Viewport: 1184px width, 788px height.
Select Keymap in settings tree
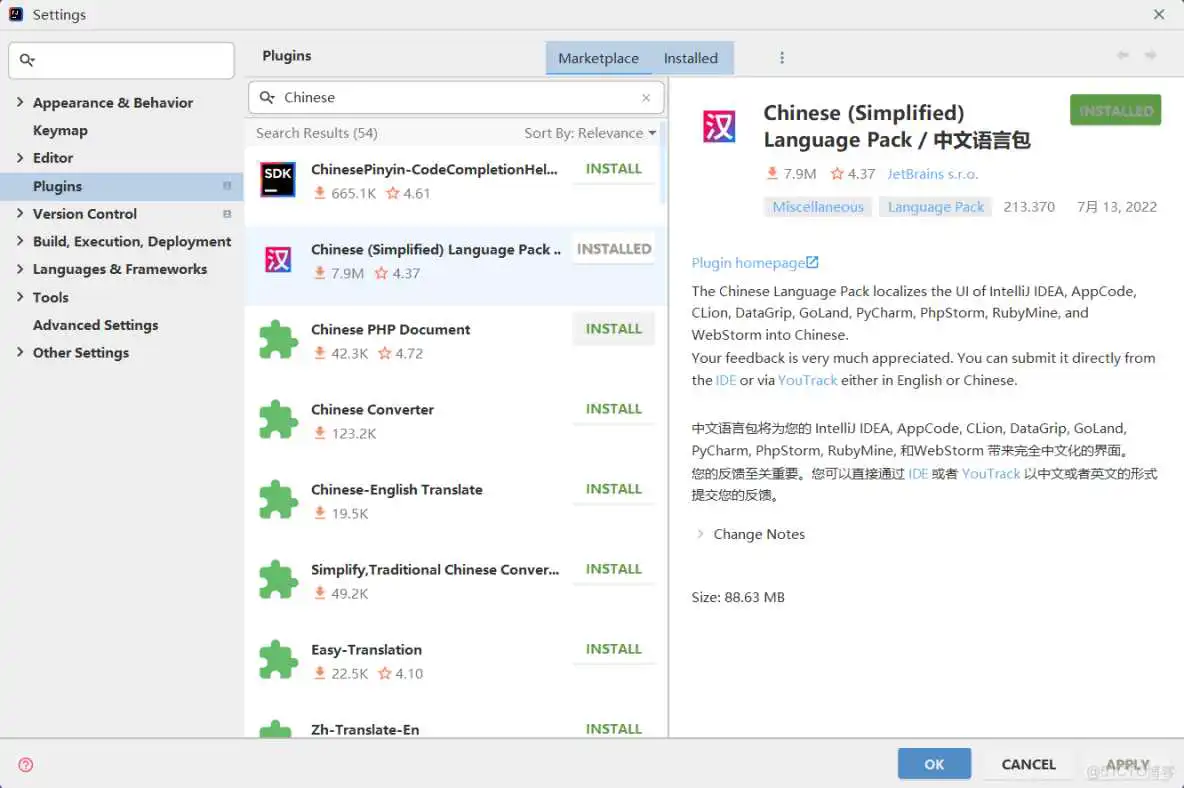coord(60,130)
